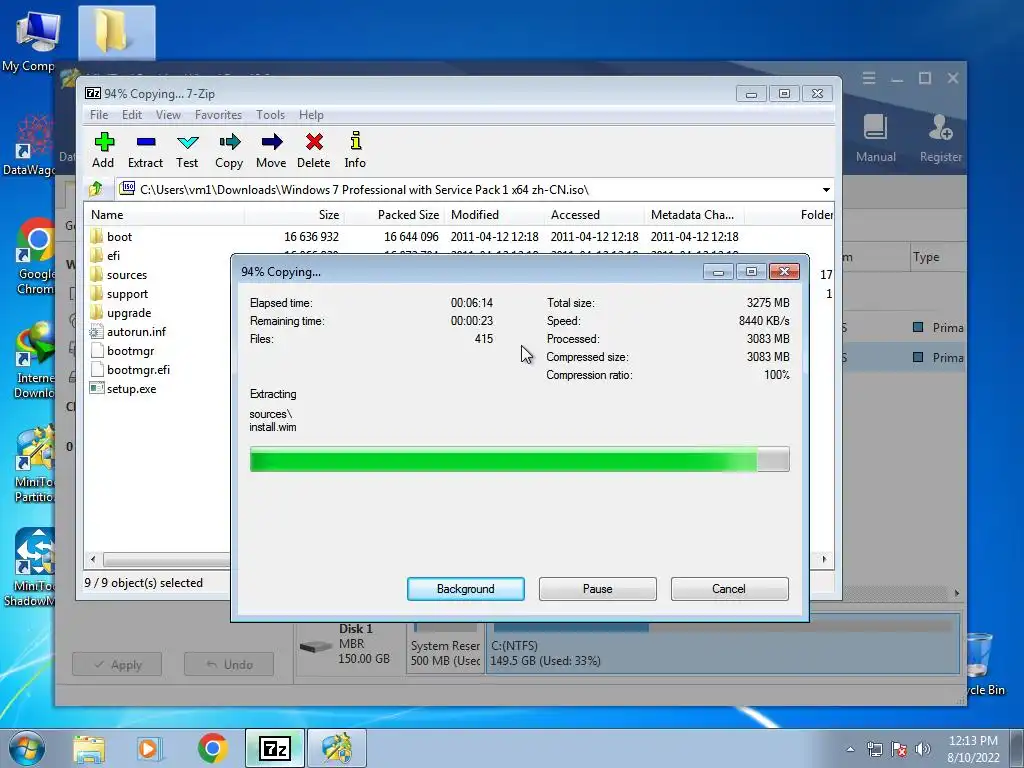Open the Tools menu

[x=270, y=115]
